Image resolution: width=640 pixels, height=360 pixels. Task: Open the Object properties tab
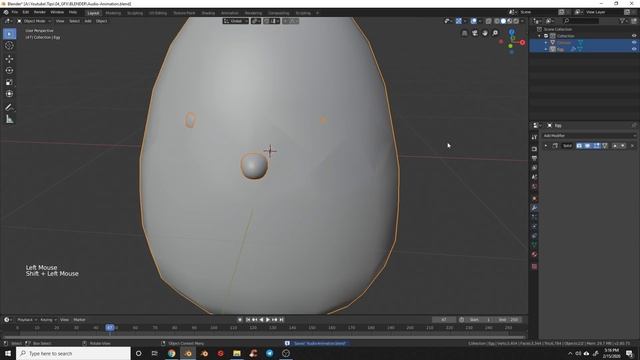coord(534,198)
